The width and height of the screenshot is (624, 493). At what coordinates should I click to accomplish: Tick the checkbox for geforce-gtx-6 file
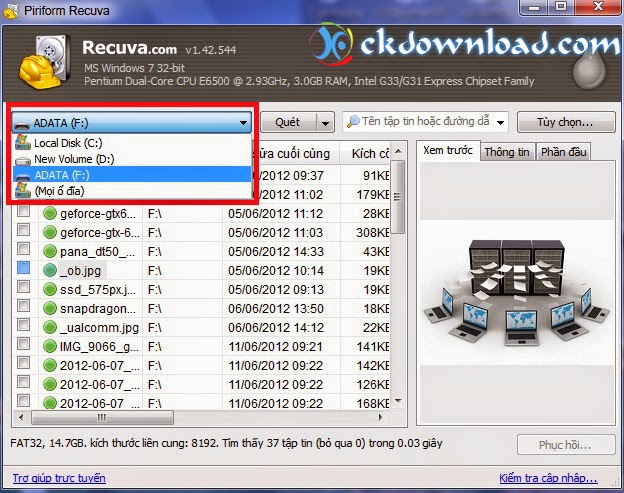tap(24, 230)
